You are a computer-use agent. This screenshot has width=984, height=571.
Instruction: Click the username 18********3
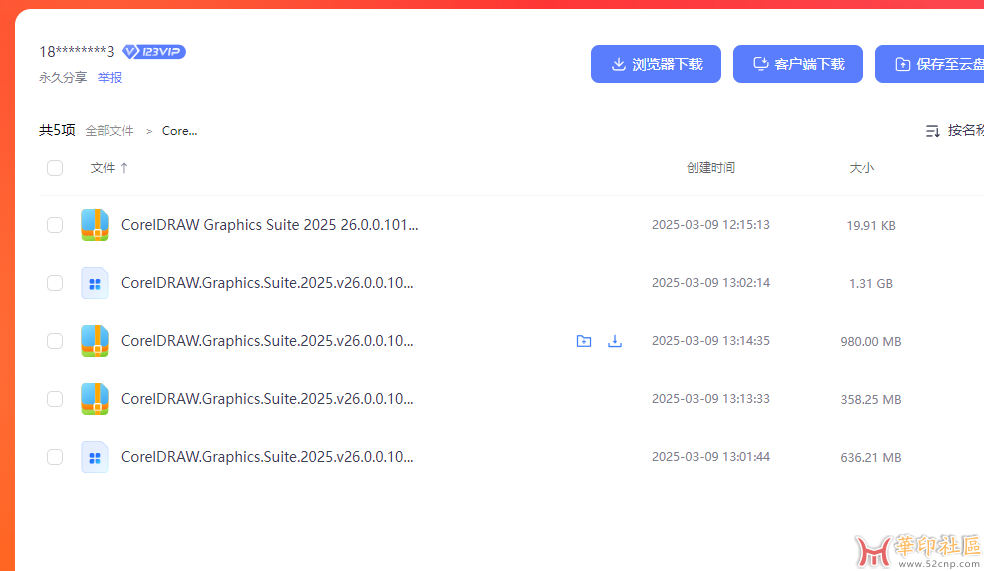(77, 51)
